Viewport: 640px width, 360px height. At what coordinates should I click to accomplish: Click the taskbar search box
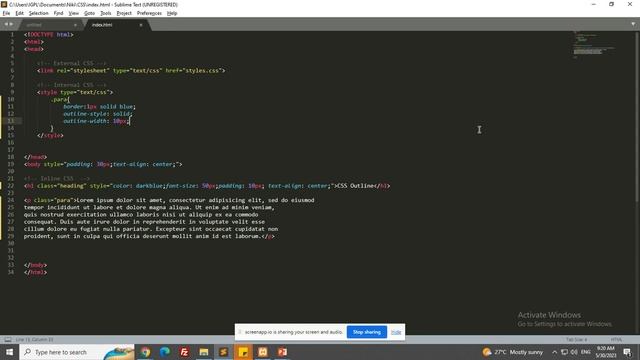pos(77,352)
